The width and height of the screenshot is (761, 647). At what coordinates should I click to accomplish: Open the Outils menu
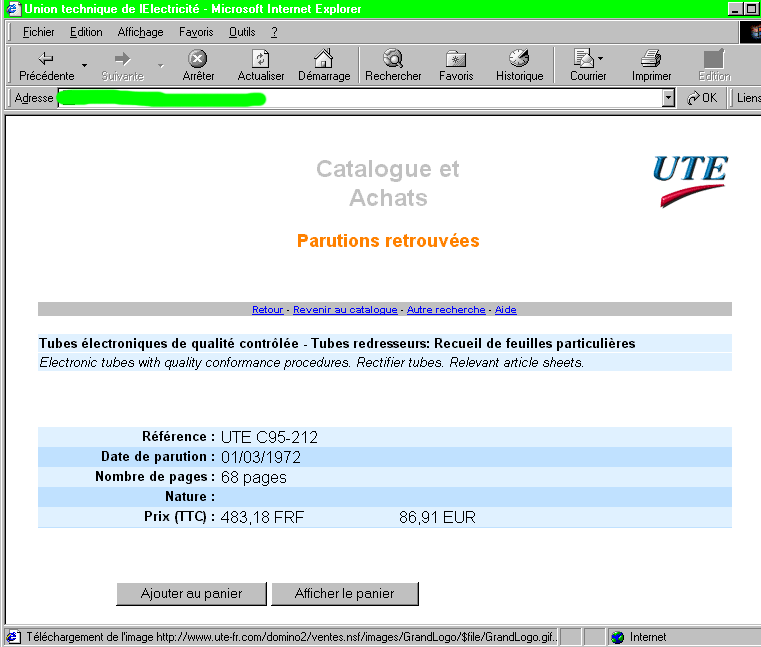[x=242, y=32]
